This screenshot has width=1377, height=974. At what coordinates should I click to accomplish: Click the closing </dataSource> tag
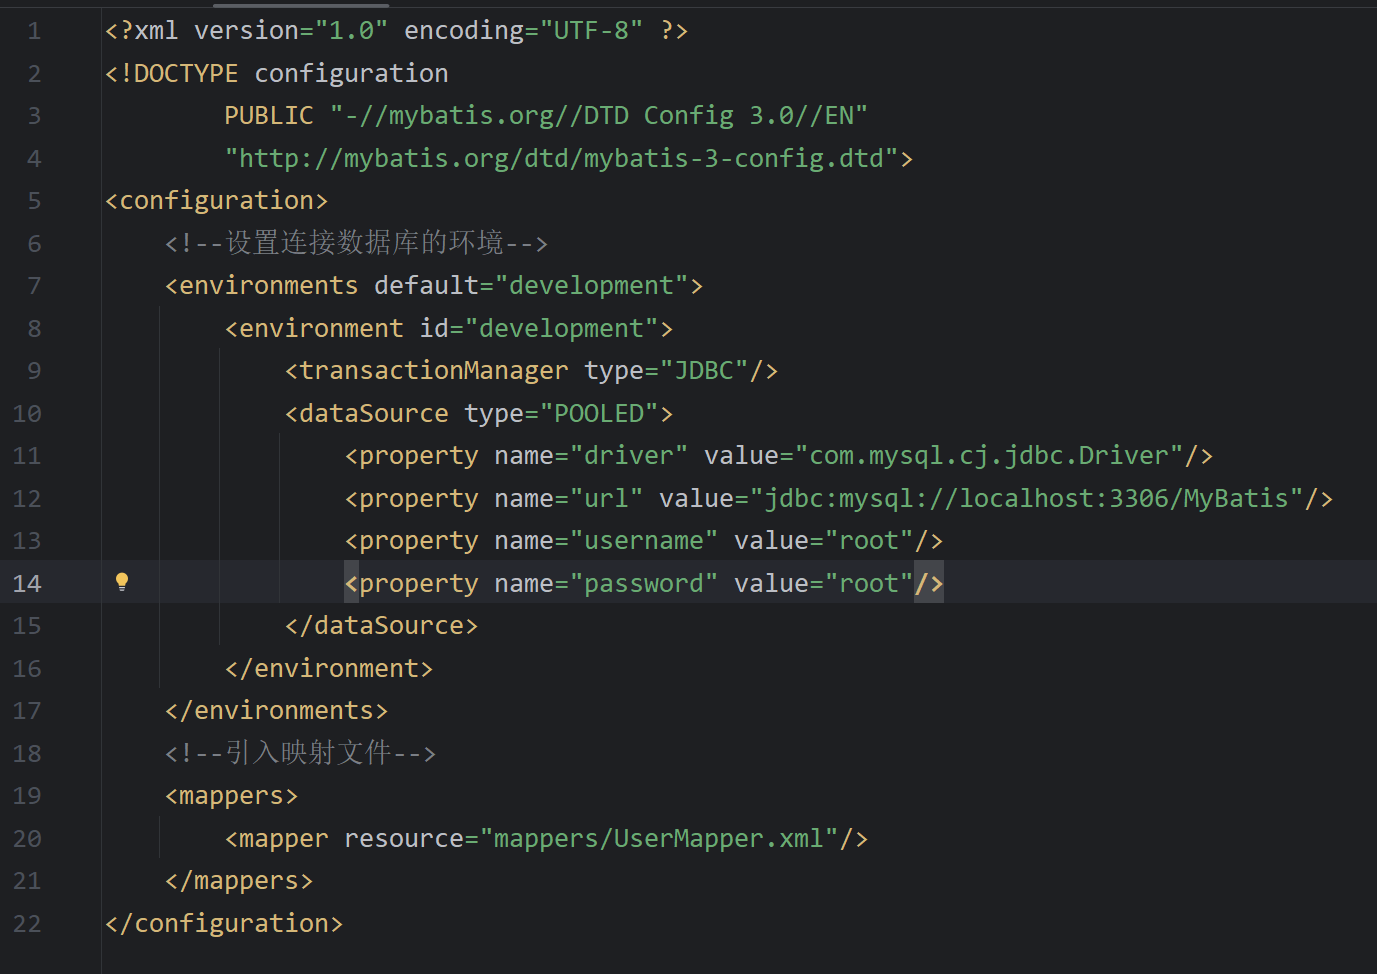(381, 626)
